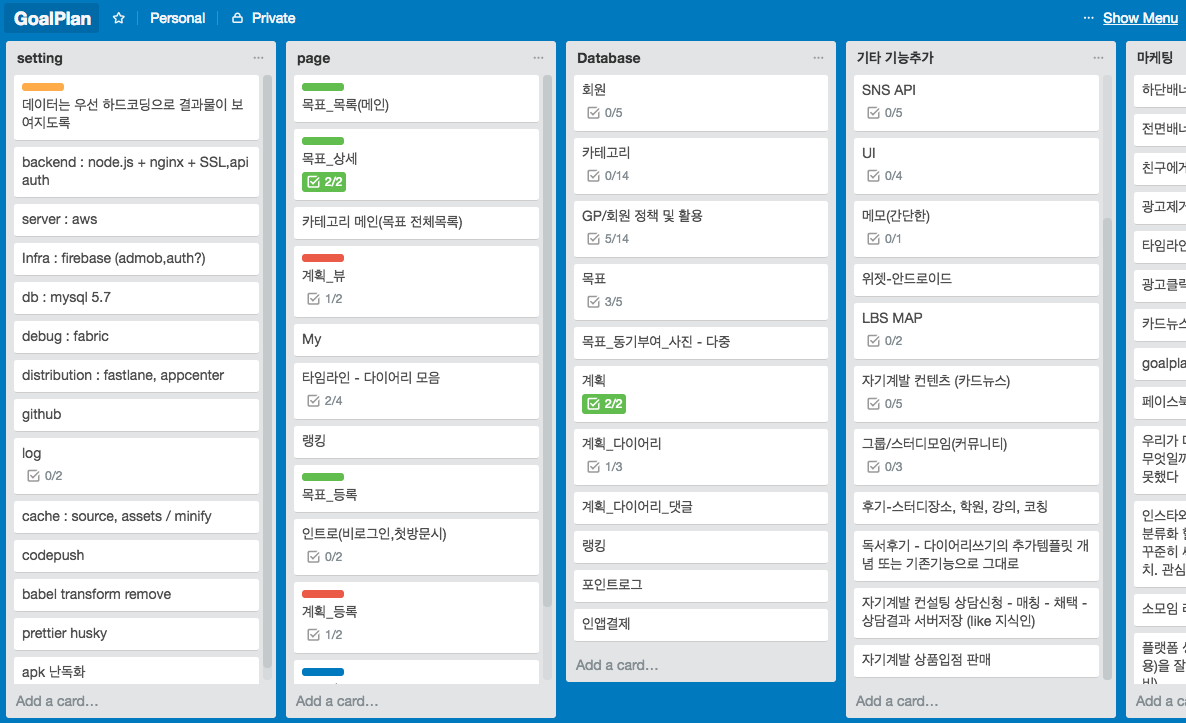1186x723 pixels.
Task: Click the red label on the 계획_뷰 card
Action: tap(321, 258)
